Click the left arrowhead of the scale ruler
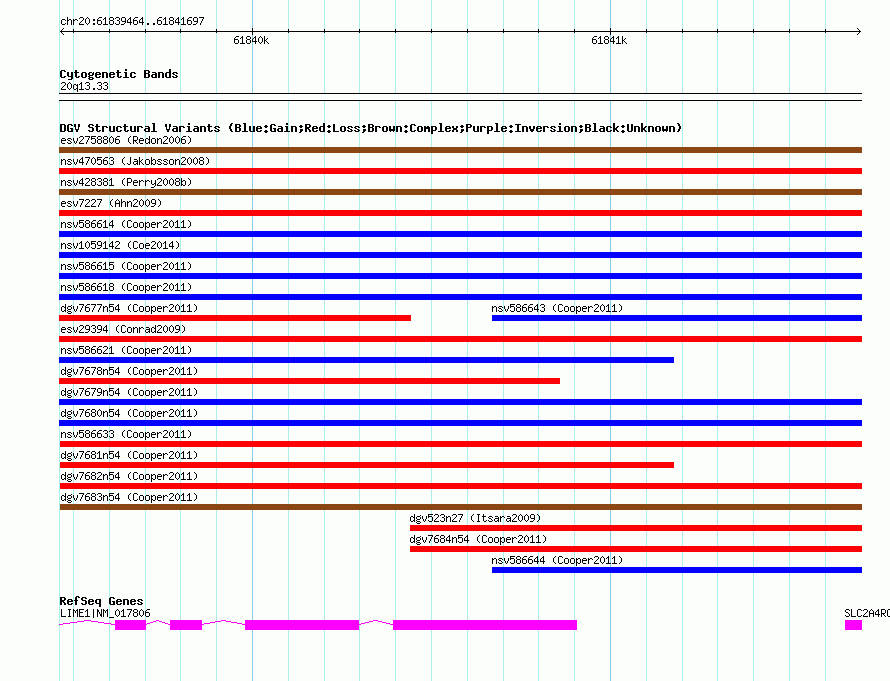This screenshot has height=681, width=890. click(x=62, y=31)
